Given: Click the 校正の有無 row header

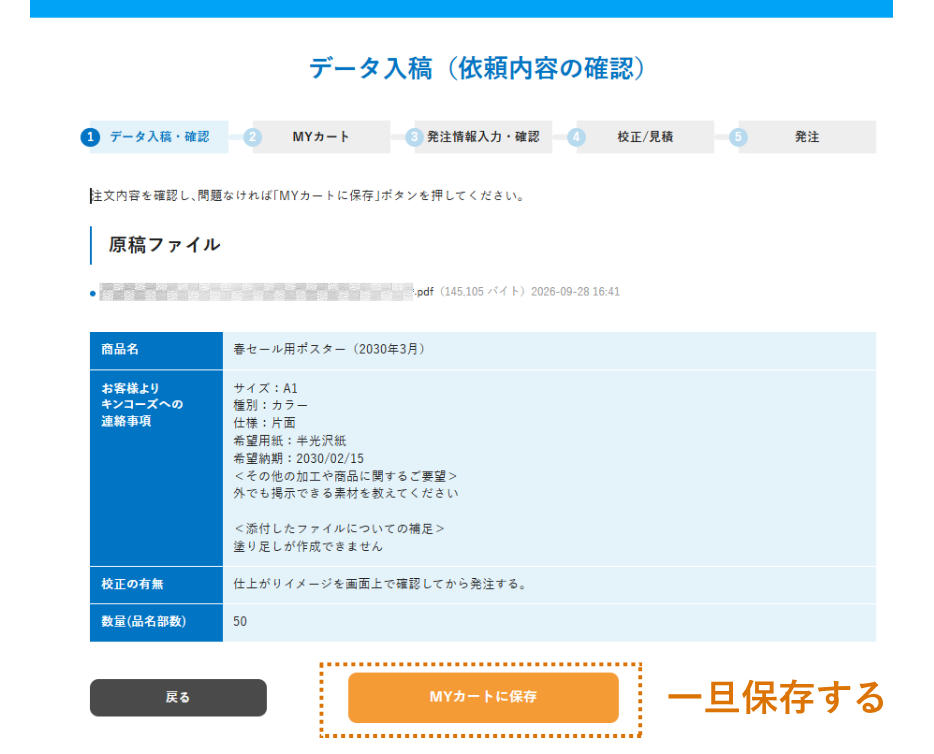Looking at the screenshot, I should 156,584.
